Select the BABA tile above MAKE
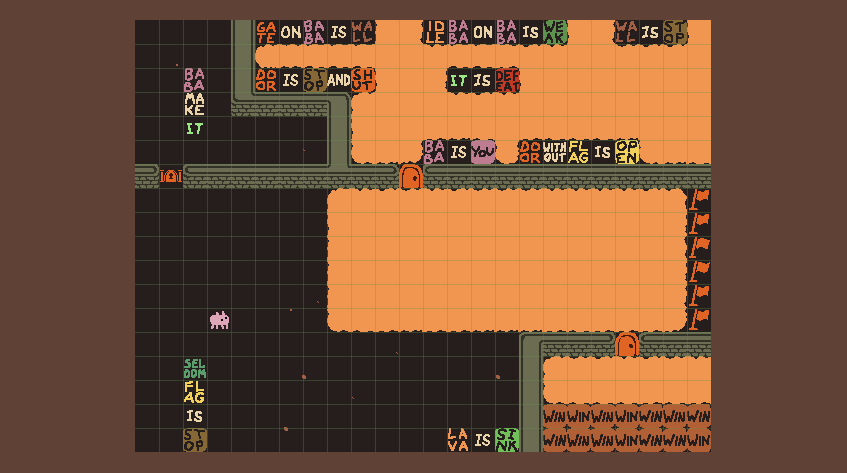 click(194, 79)
